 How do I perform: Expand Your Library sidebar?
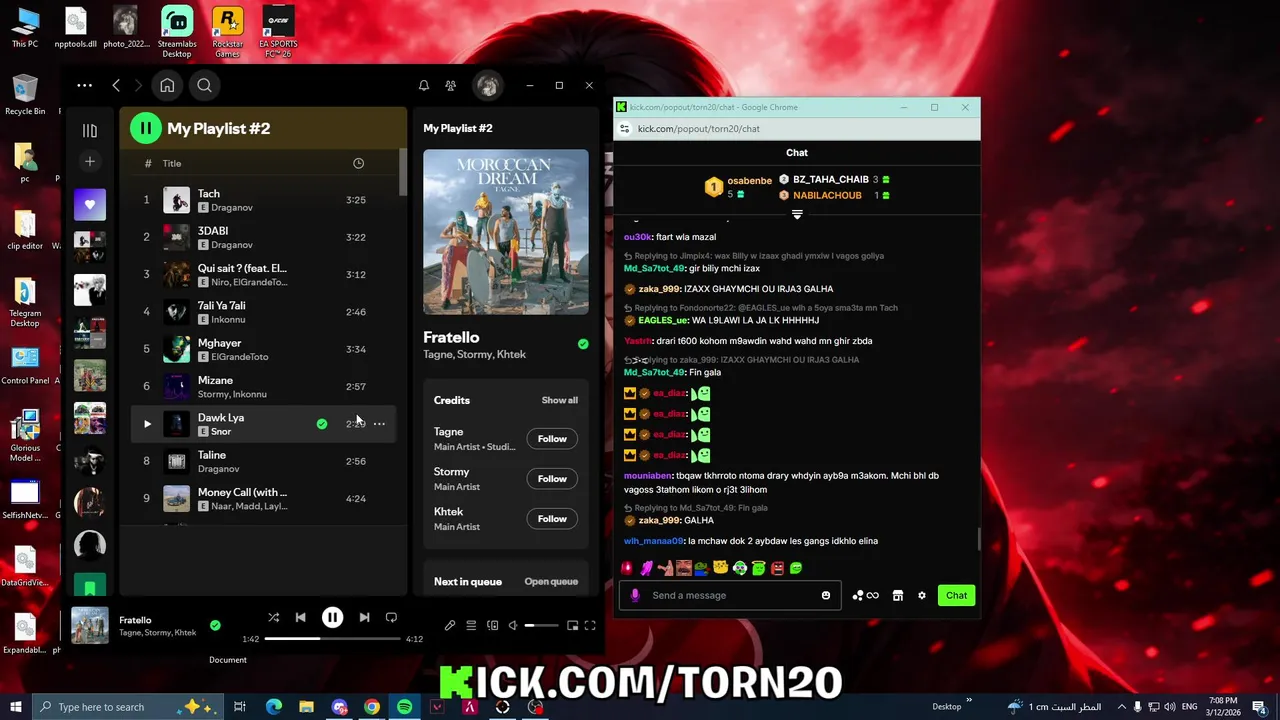[90, 130]
